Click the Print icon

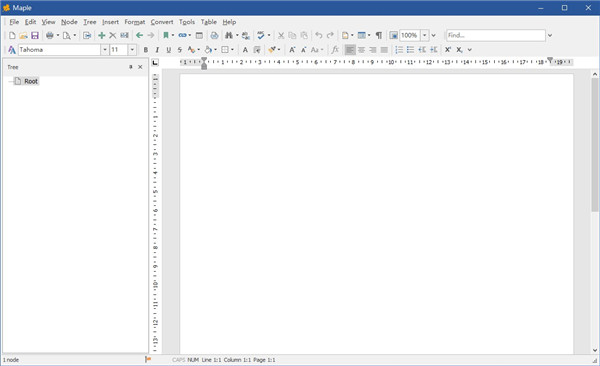click(50, 36)
